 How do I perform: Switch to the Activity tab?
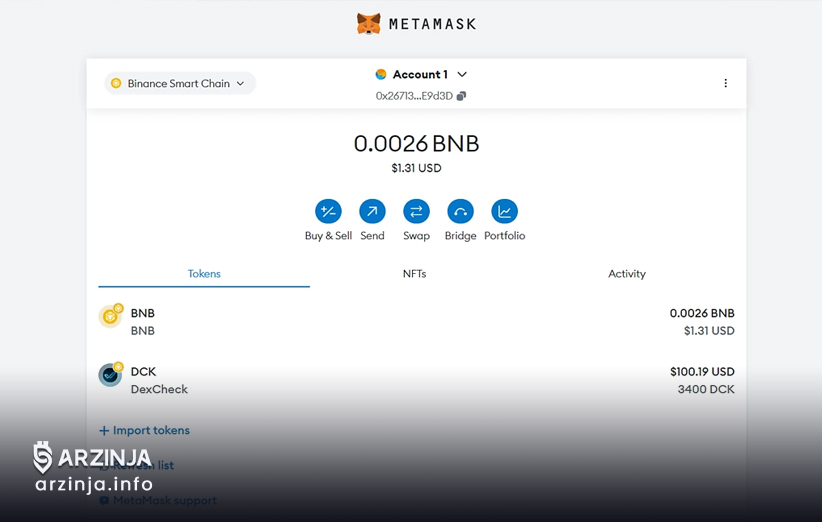click(627, 274)
